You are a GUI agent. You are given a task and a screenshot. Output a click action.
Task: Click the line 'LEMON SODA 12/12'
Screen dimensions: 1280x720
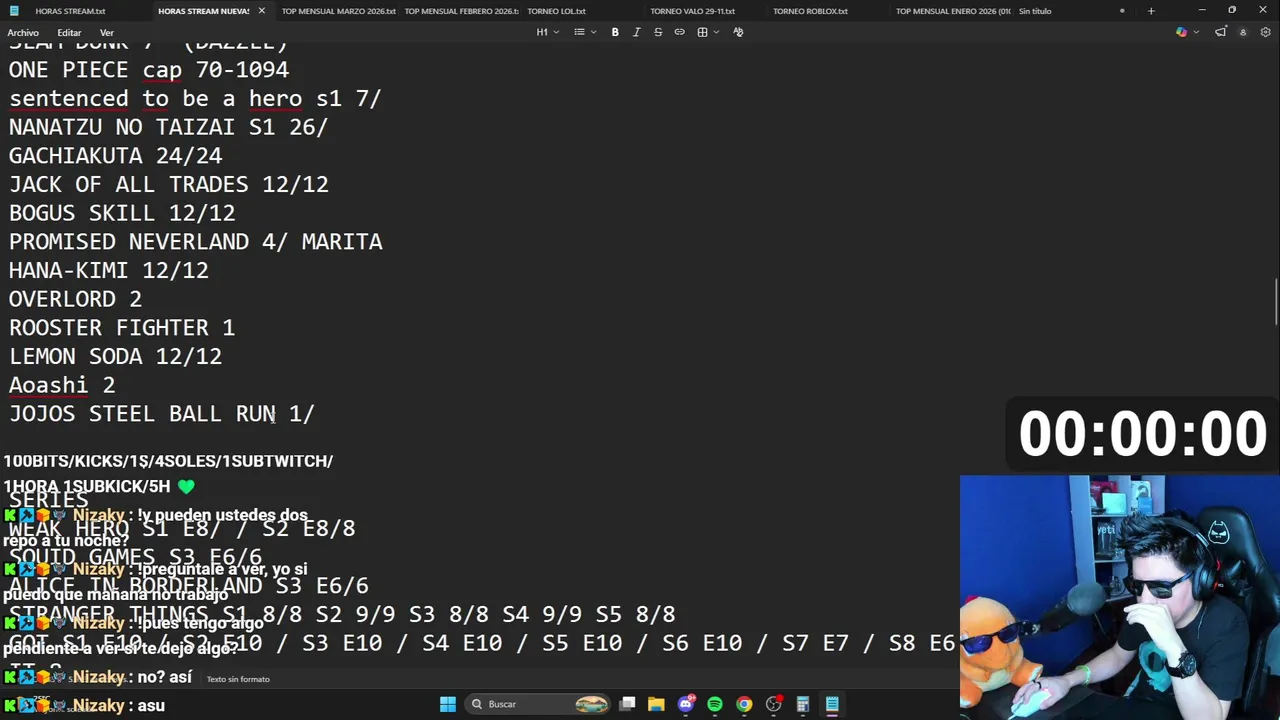(x=116, y=357)
